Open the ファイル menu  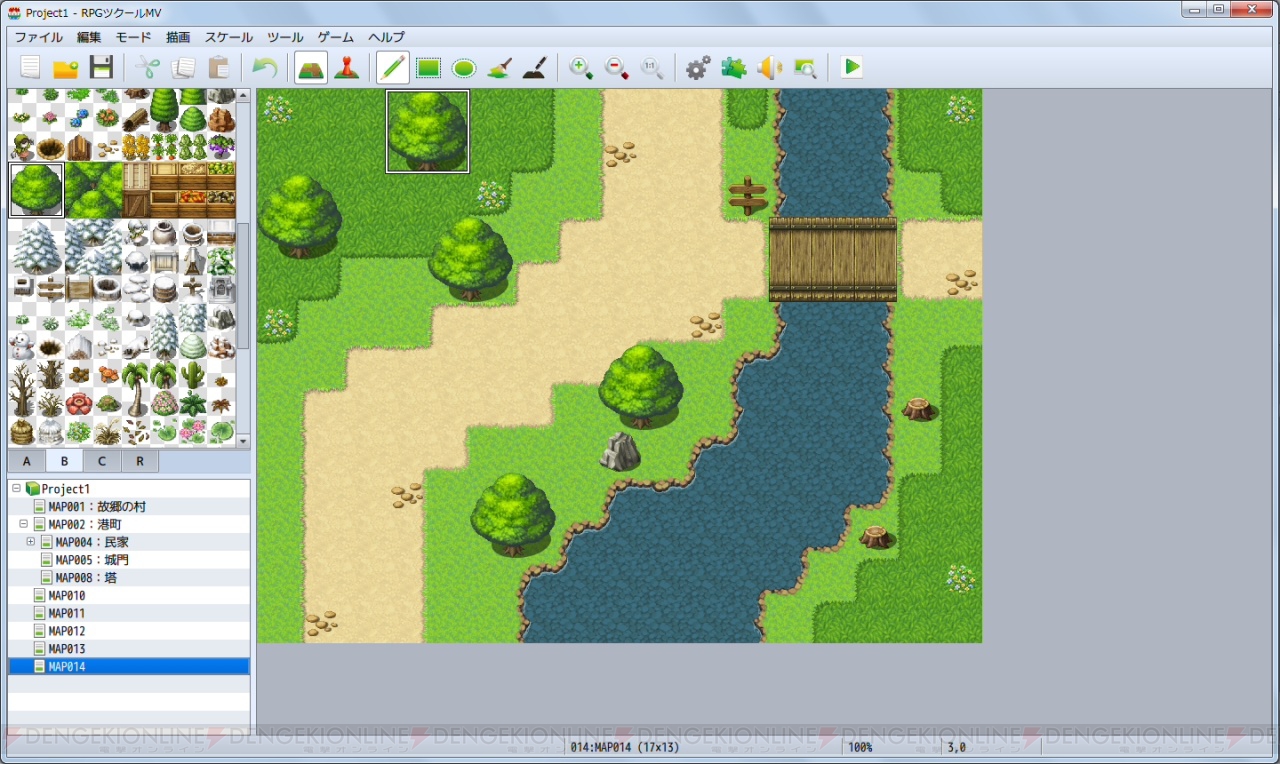click(39, 37)
